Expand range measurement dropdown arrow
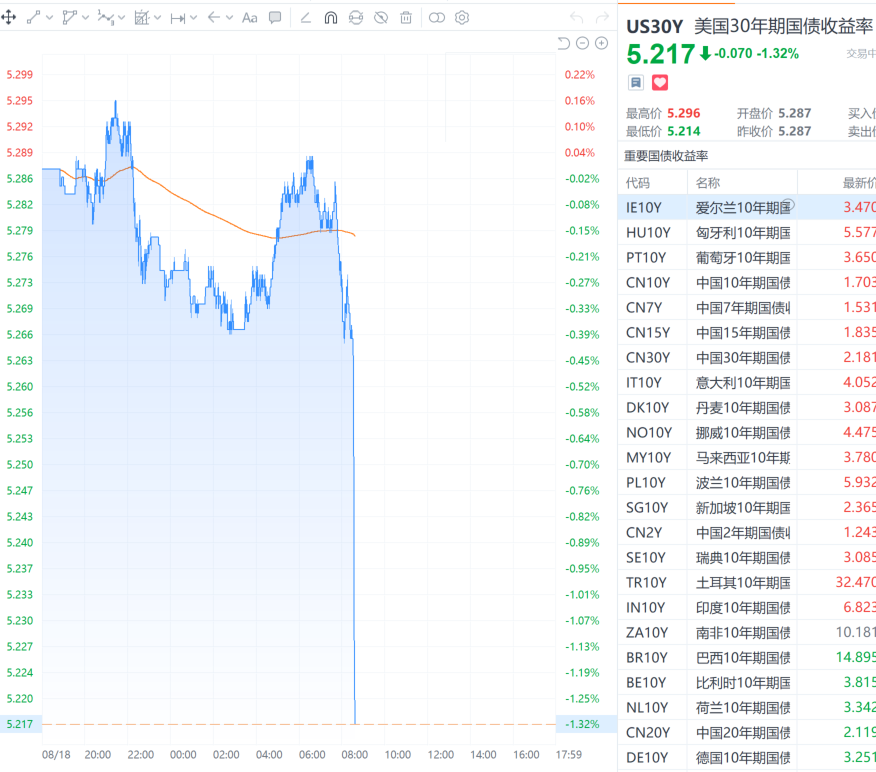876x772 pixels. click(x=193, y=18)
